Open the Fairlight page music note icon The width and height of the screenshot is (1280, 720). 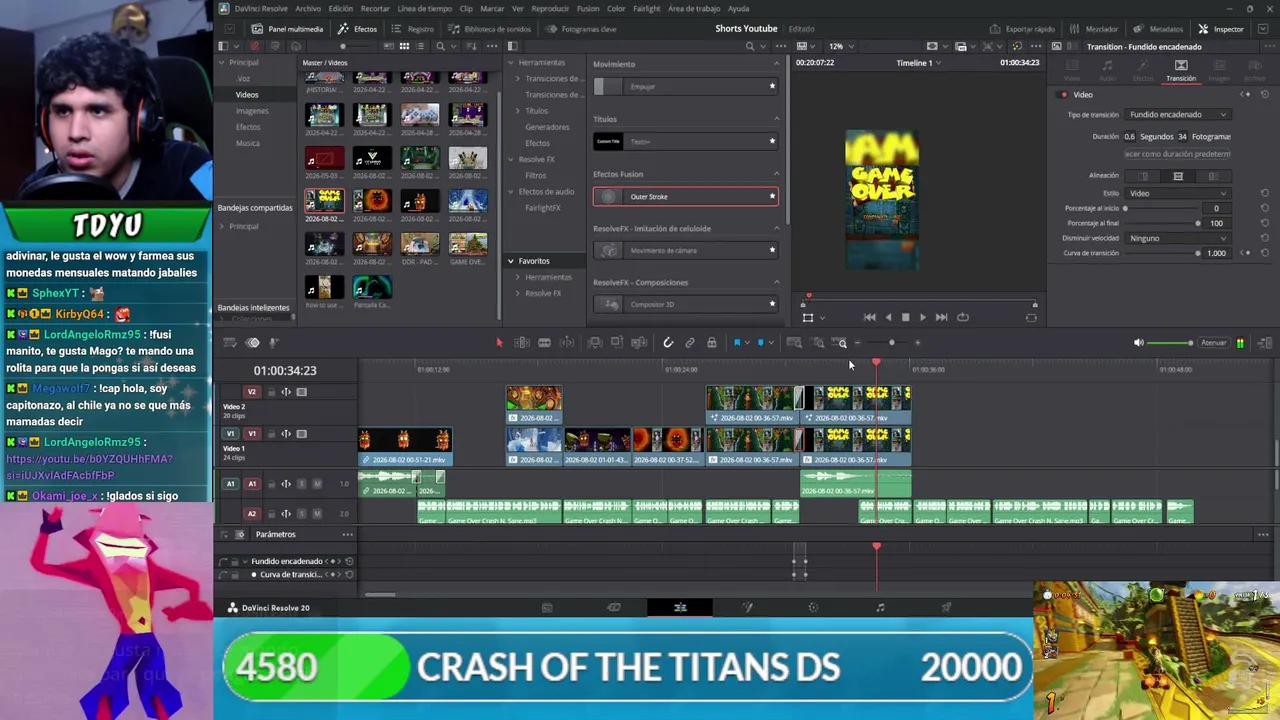(x=880, y=607)
